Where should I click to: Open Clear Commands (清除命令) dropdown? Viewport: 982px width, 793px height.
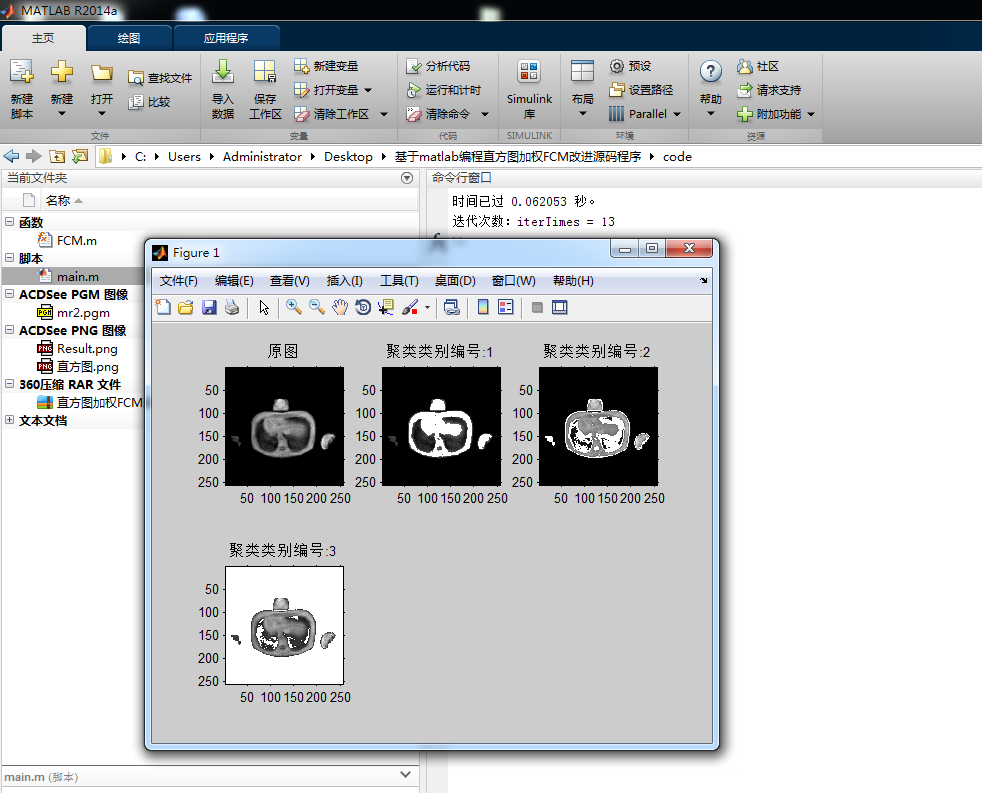pyautogui.click(x=485, y=114)
